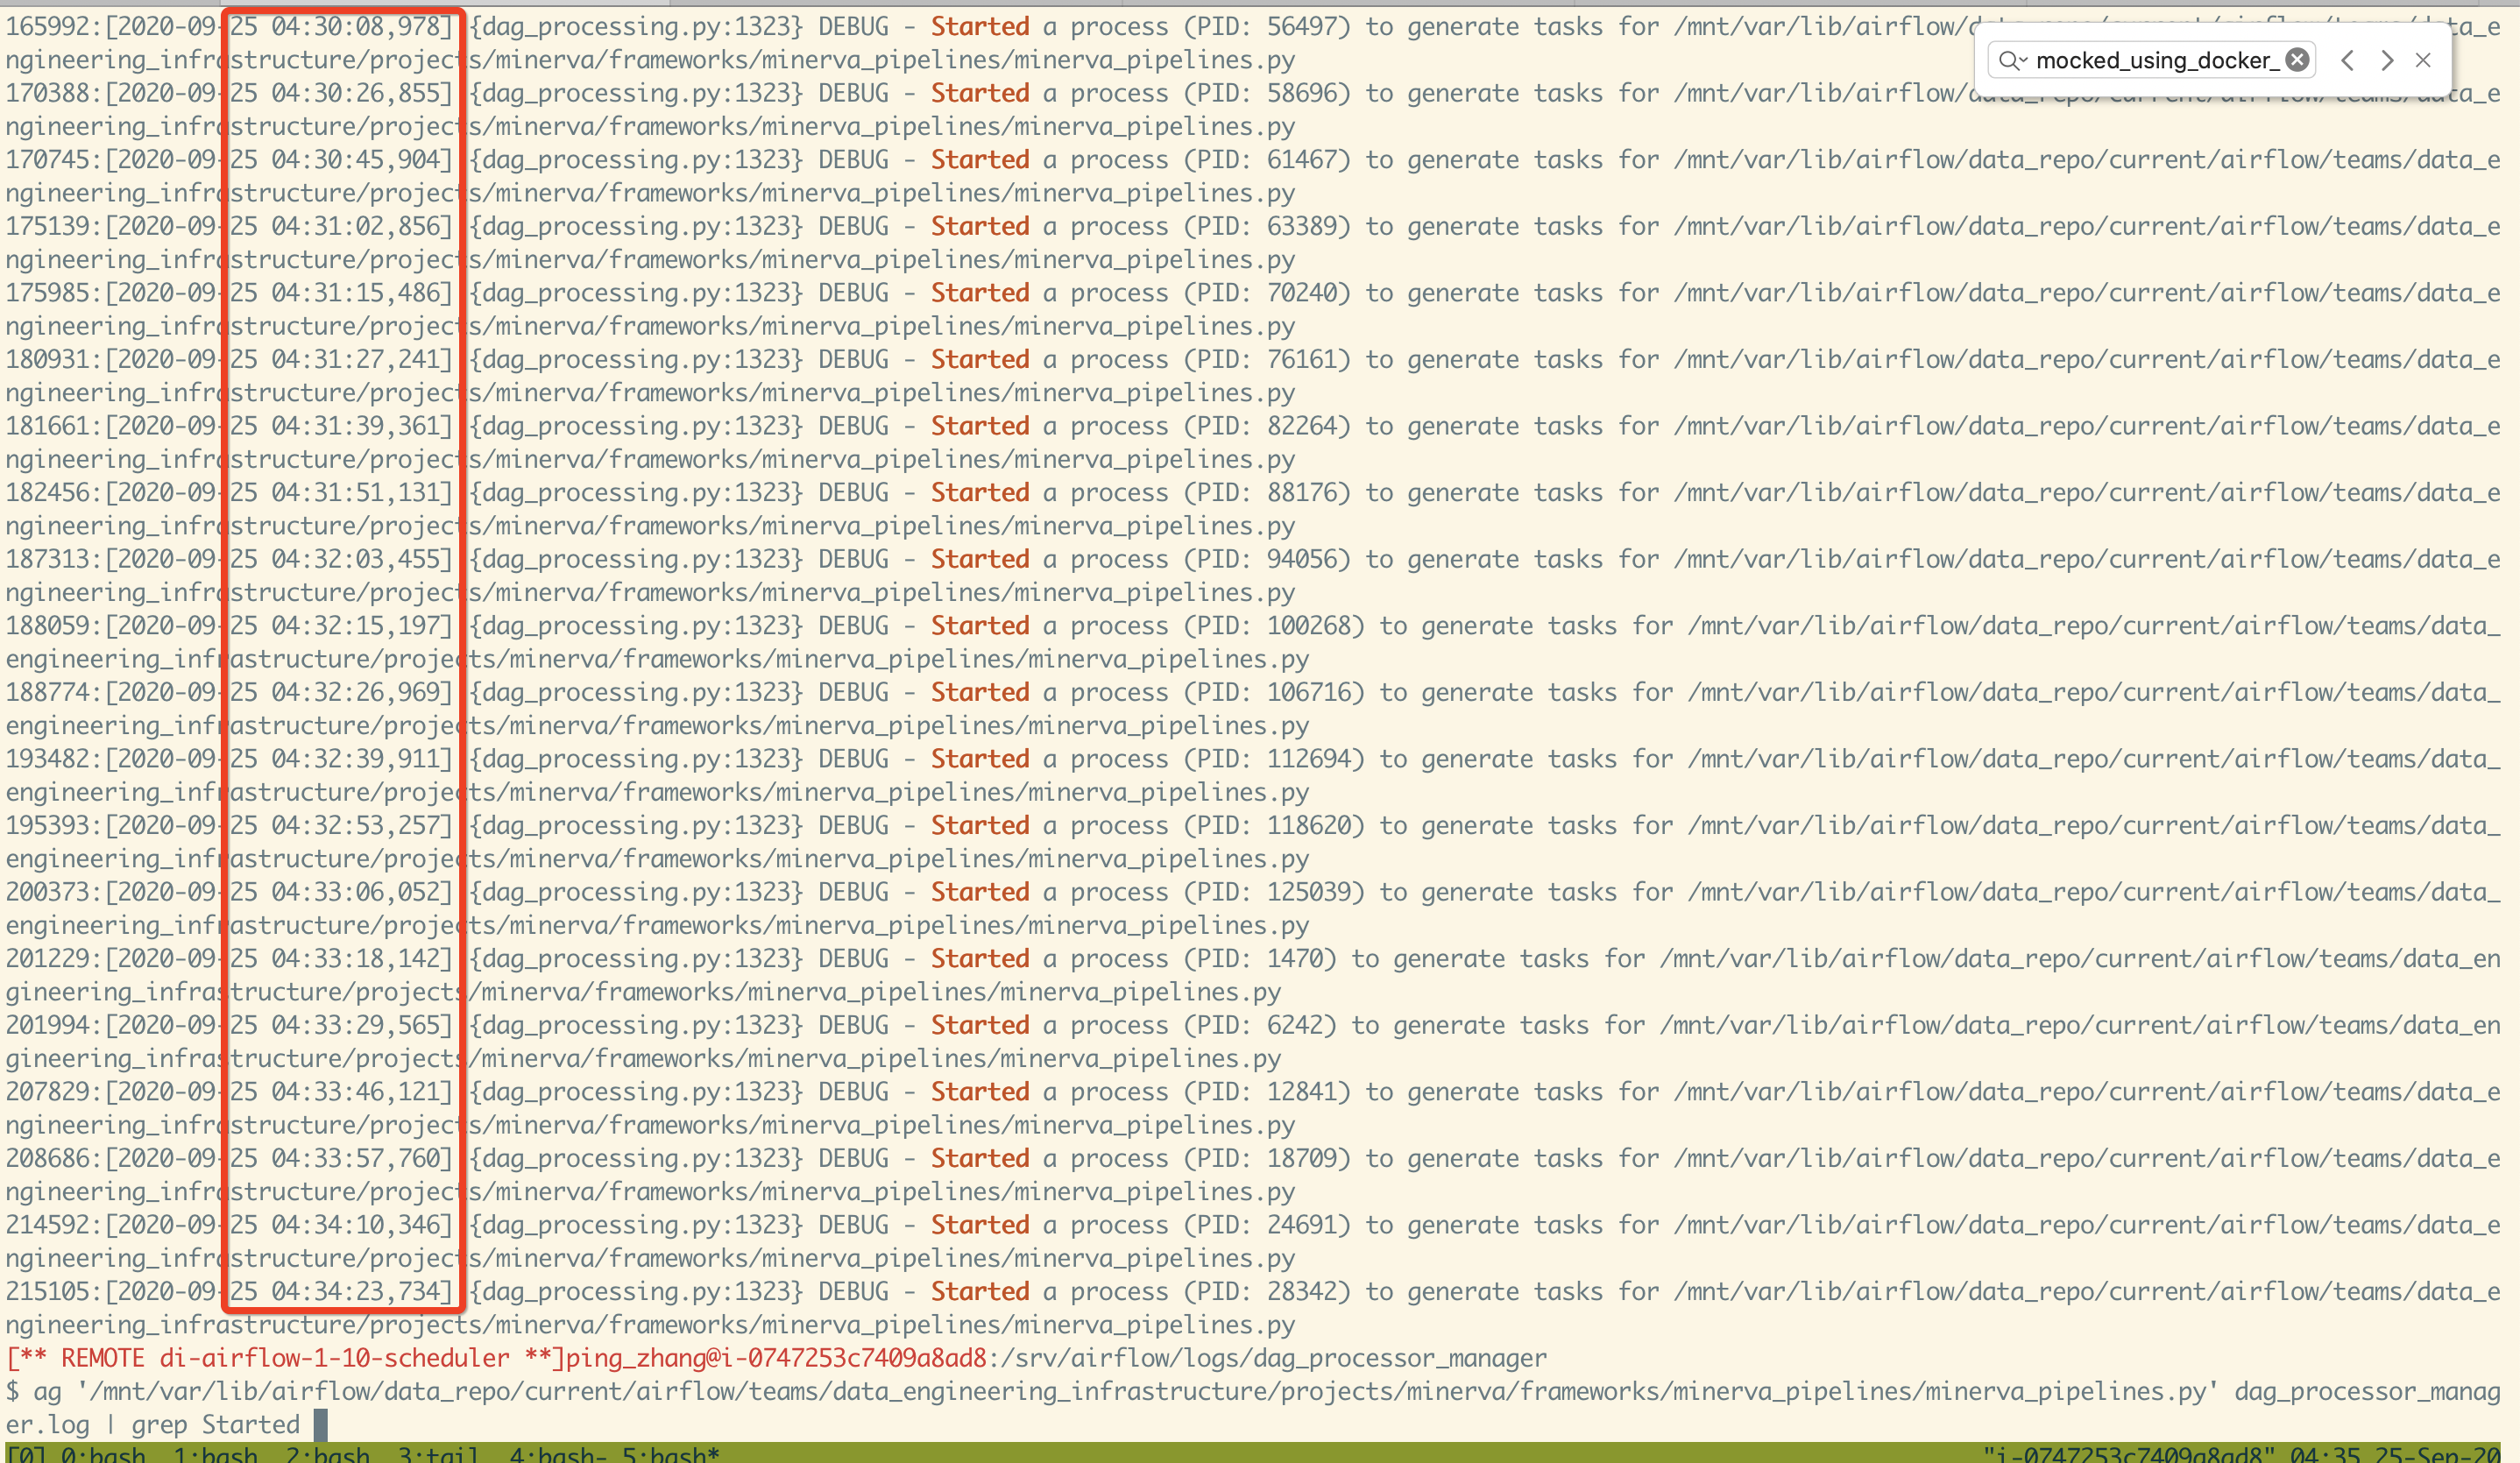Switch to tmux window 0:bash

102,1454
